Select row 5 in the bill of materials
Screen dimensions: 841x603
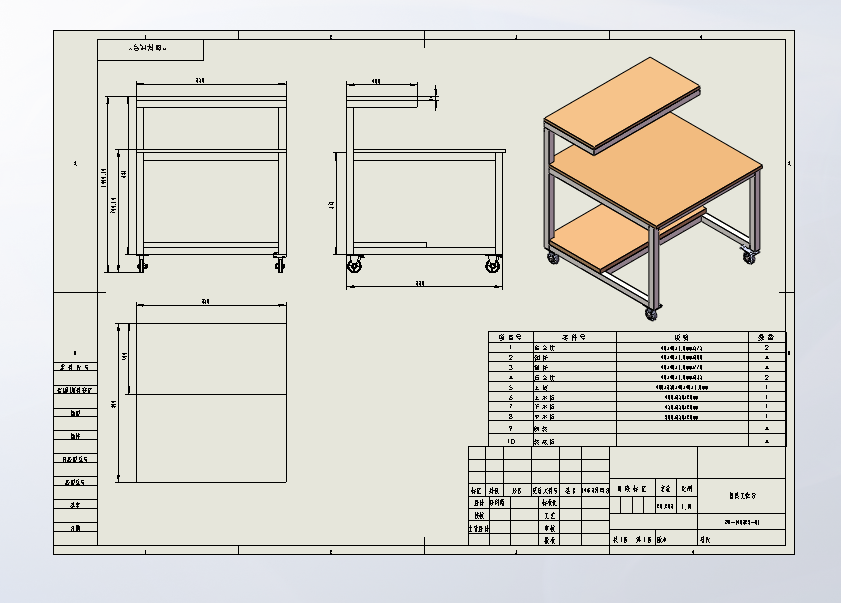tap(637, 387)
